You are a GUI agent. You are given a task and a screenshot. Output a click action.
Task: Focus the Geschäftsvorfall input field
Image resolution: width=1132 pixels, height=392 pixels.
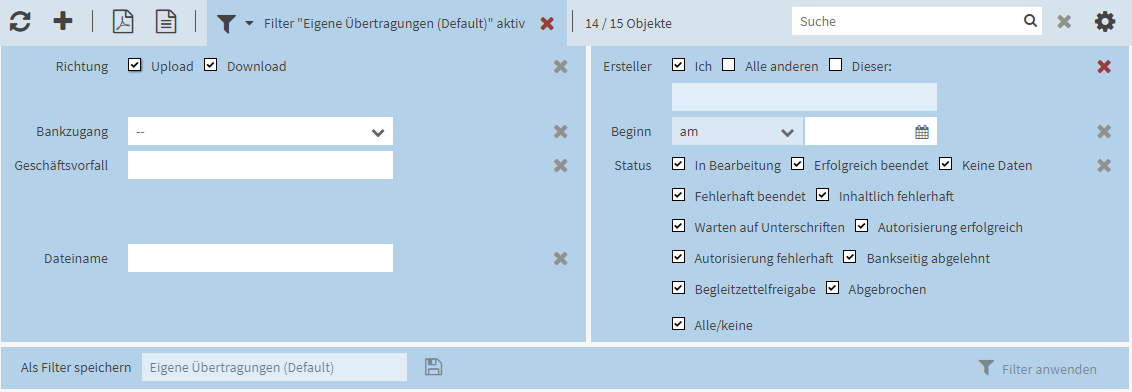click(261, 165)
